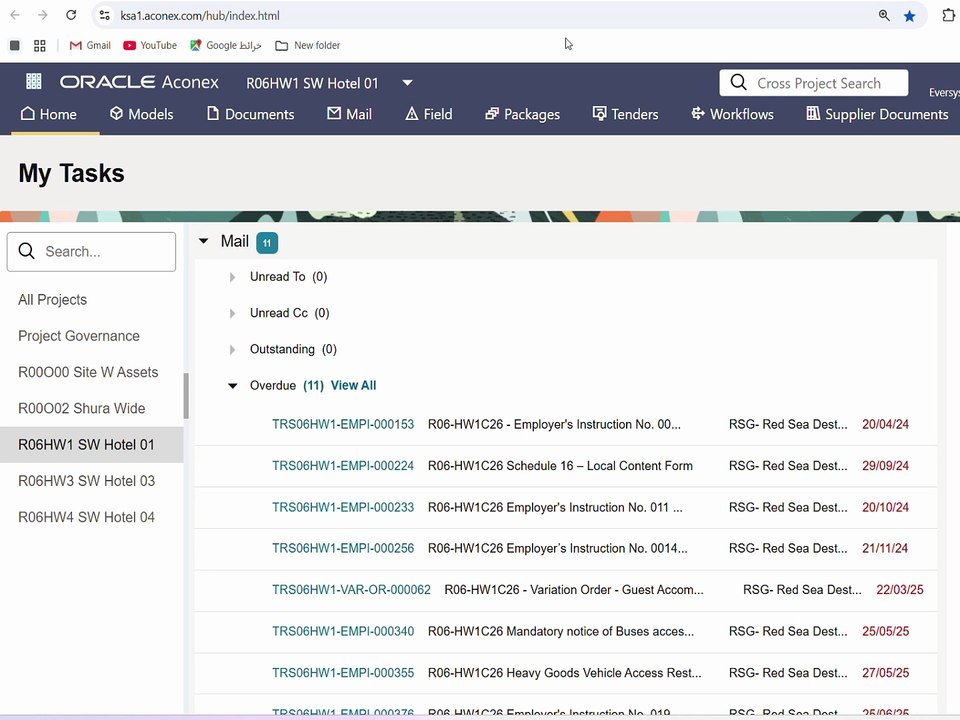Open the Gmail bookmark

pyautogui.click(x=90, y=45)
